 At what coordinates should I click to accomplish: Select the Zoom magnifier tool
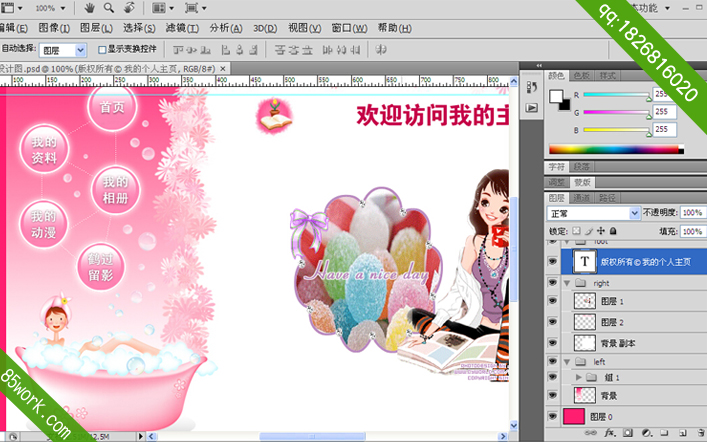click(x=109, y=8)
